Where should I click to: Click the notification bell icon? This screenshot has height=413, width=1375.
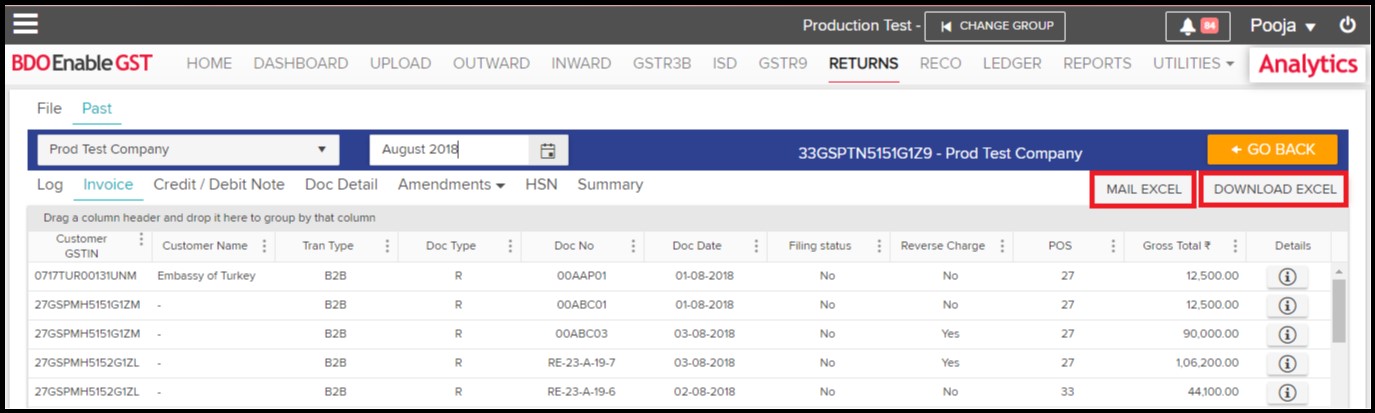(x=1185, y=26)
